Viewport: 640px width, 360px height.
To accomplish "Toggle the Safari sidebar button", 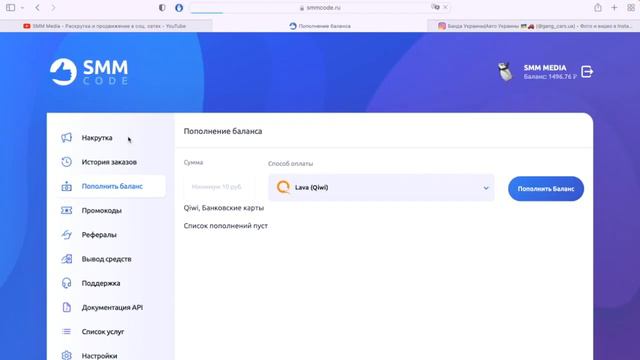I will click(x=11, y=7).
